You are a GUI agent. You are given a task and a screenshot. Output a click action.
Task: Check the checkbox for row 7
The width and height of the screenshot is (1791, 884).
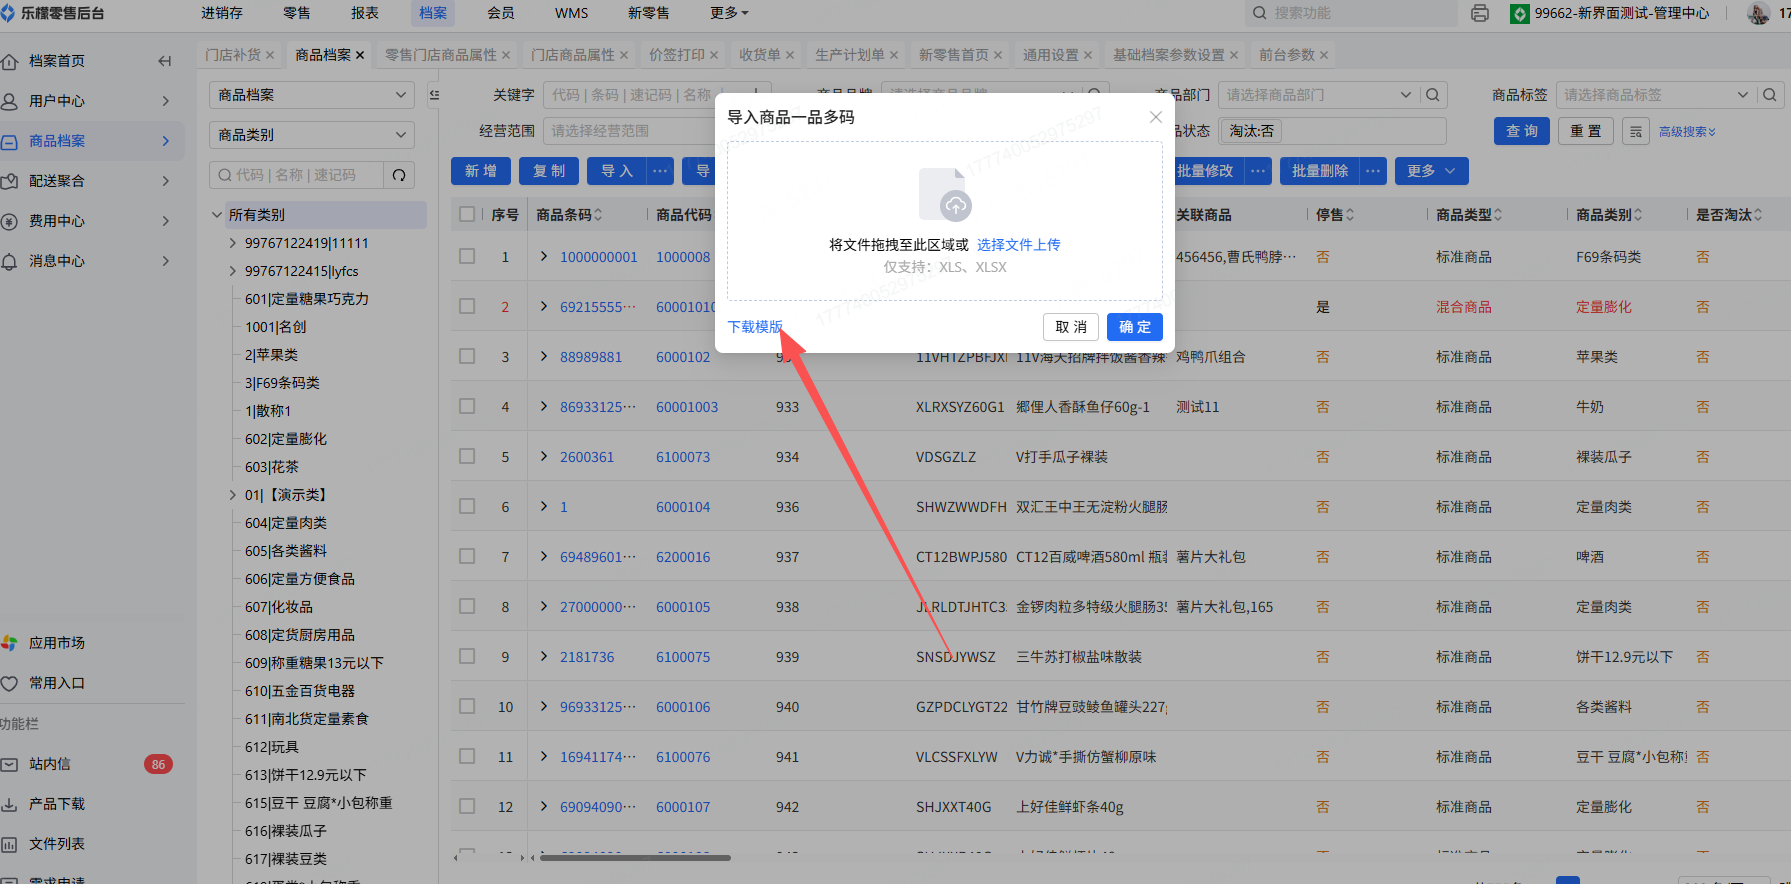467,556
